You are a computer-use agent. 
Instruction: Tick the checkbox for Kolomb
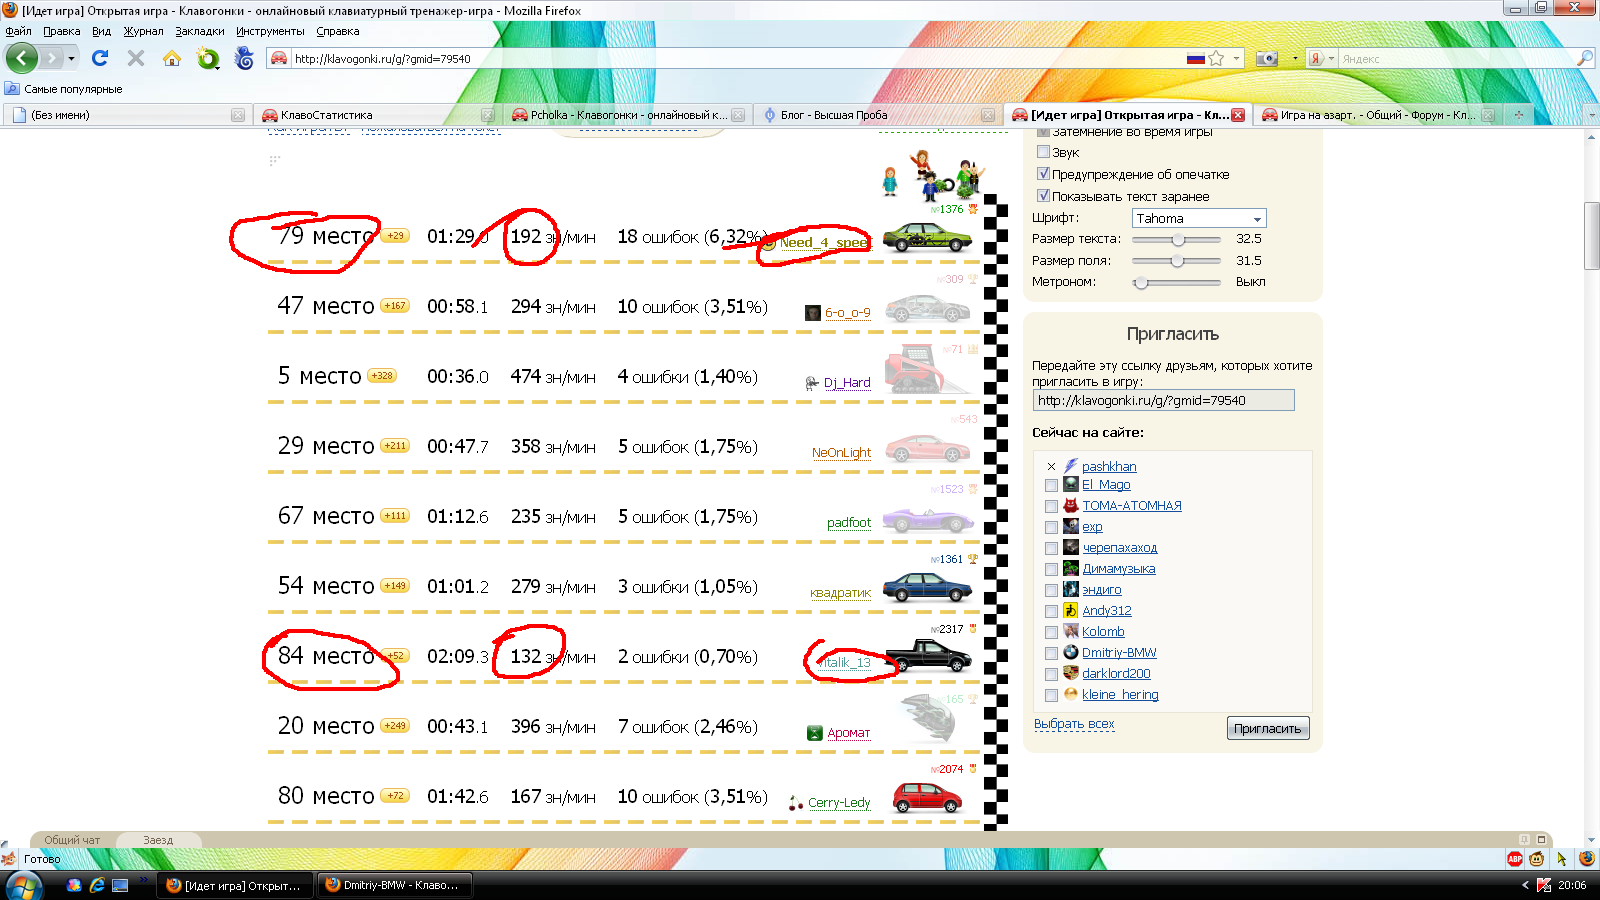coord(1051,632)
